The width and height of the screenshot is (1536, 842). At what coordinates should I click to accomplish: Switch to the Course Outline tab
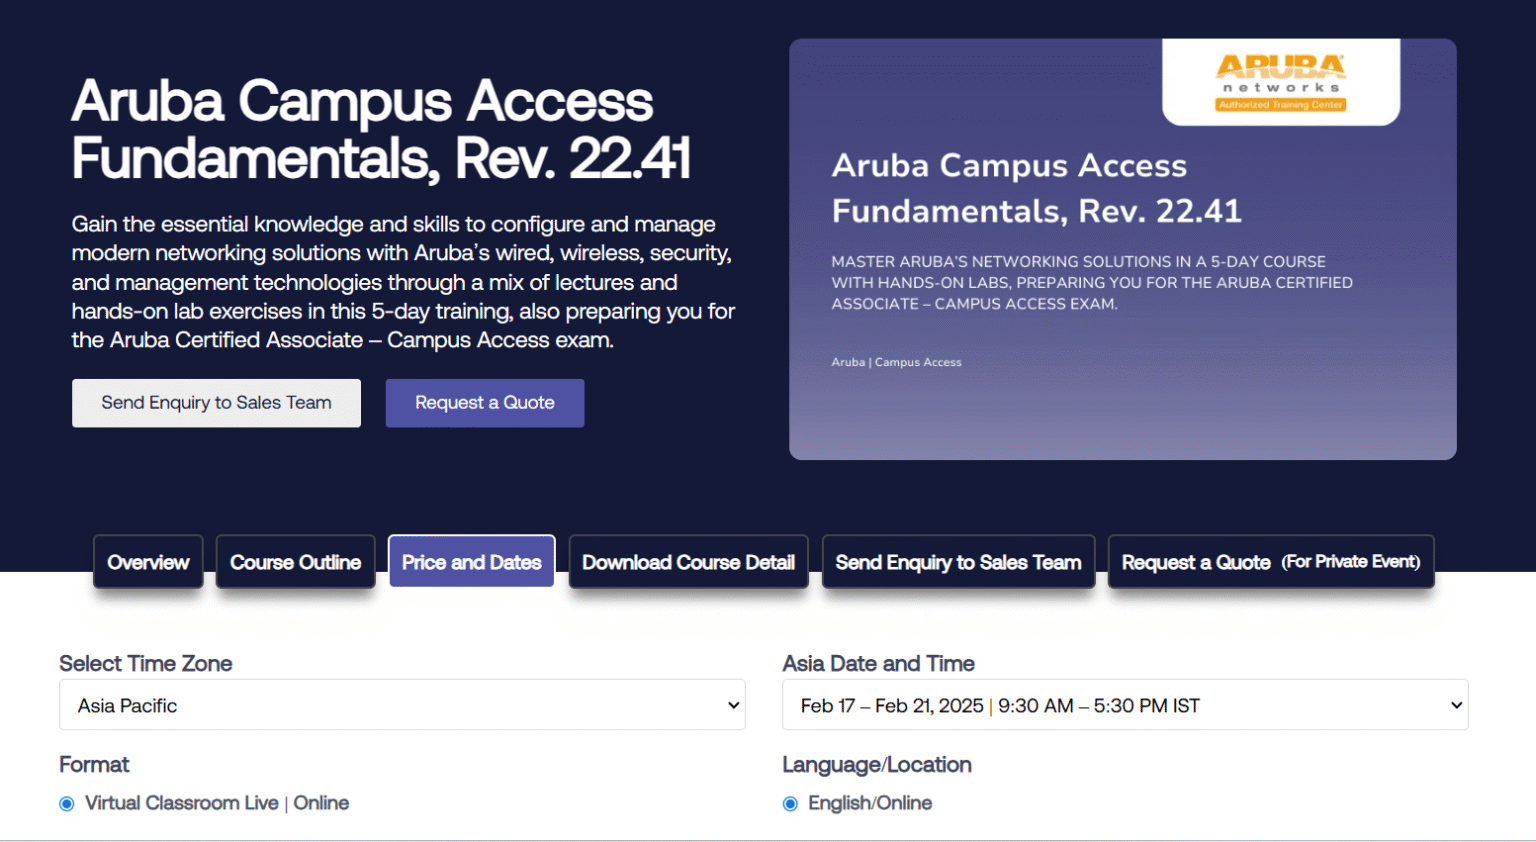click(295, 562)
